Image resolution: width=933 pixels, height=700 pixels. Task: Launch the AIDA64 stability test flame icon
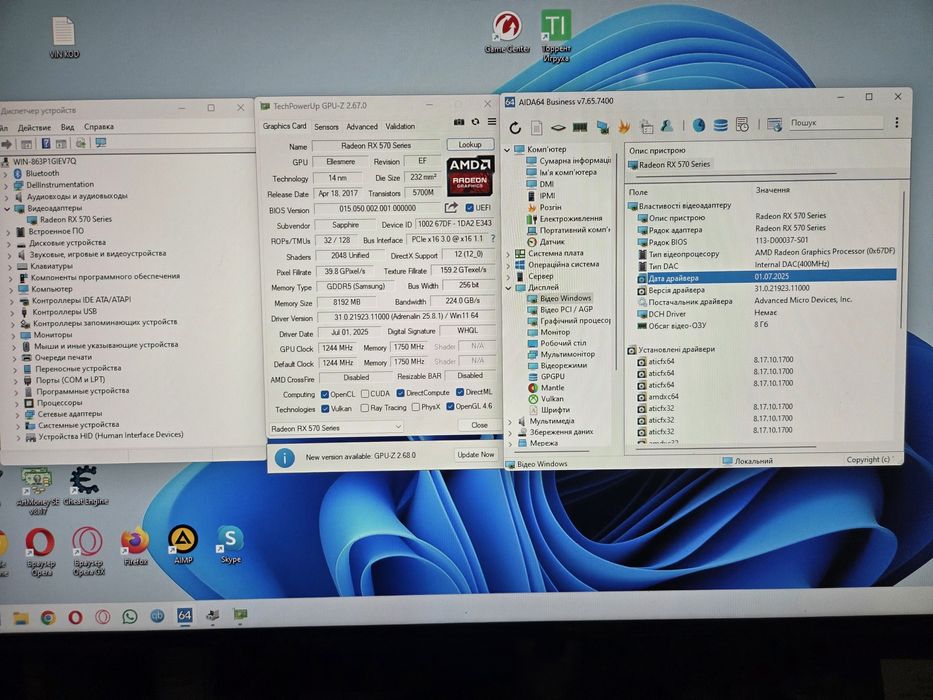[x=624, y=126]
